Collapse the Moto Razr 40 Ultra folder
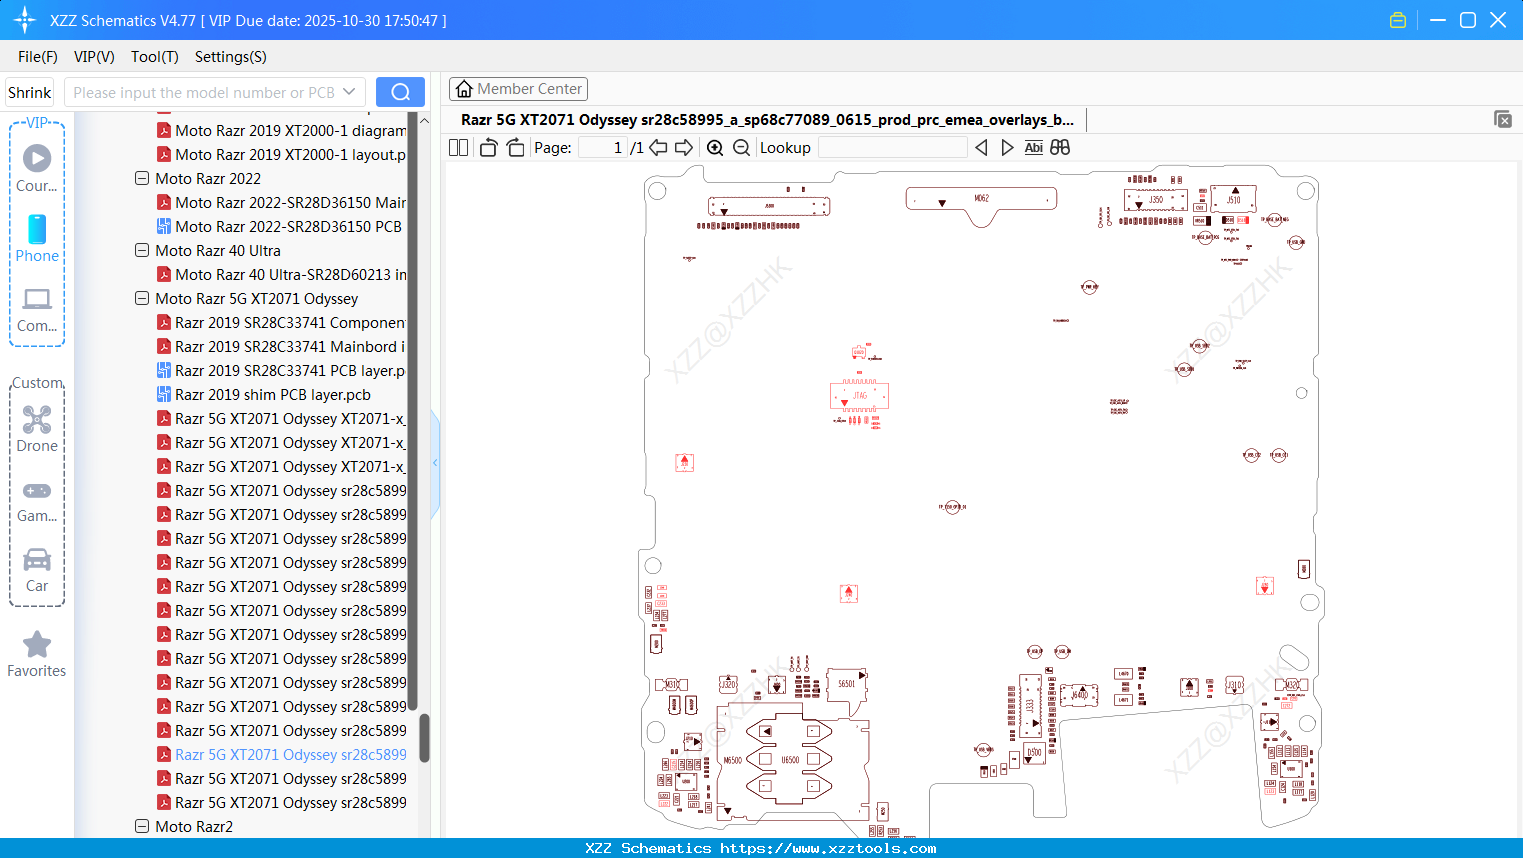The width and height of the screenshot is (1523, 858). pos(142,251)
